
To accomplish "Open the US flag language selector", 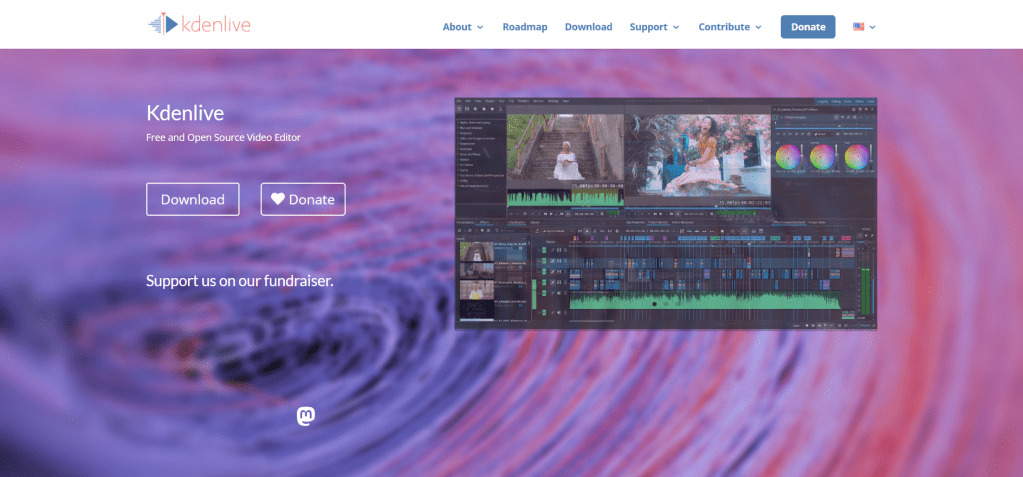I will (x=864, y=27).
